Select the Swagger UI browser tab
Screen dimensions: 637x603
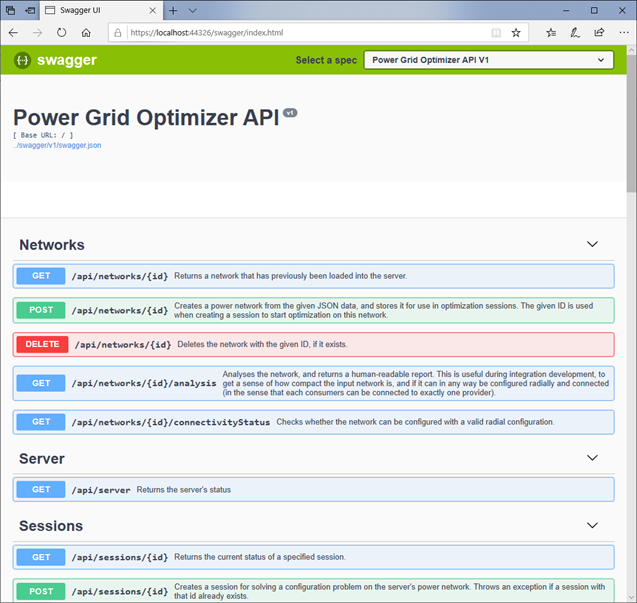[101, 10]
